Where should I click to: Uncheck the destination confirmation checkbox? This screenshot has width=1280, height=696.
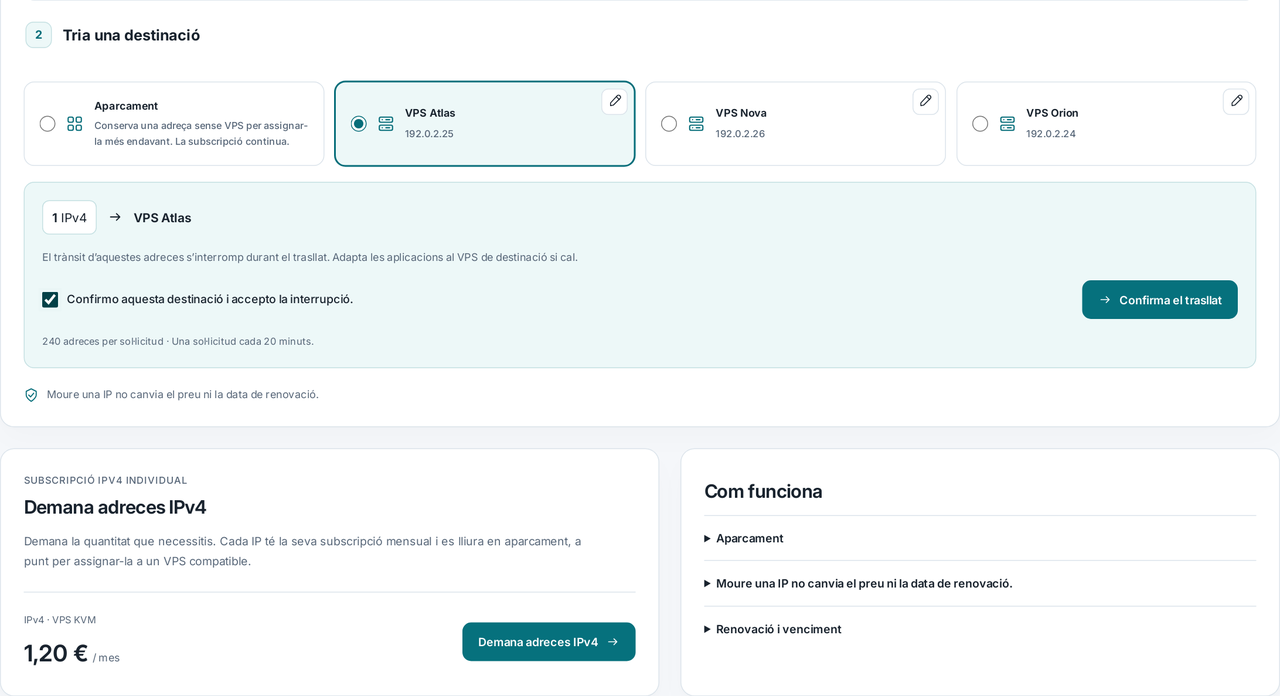point(50,299)
